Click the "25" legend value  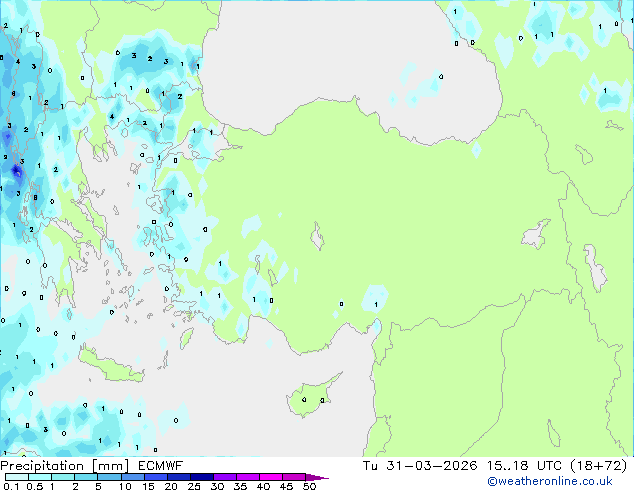[194, 486]
